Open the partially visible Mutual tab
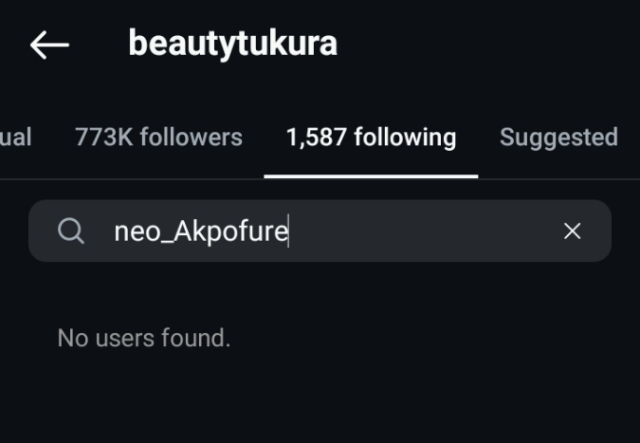Viewport: 640px width, 443px height. click(x=15, y=137)
